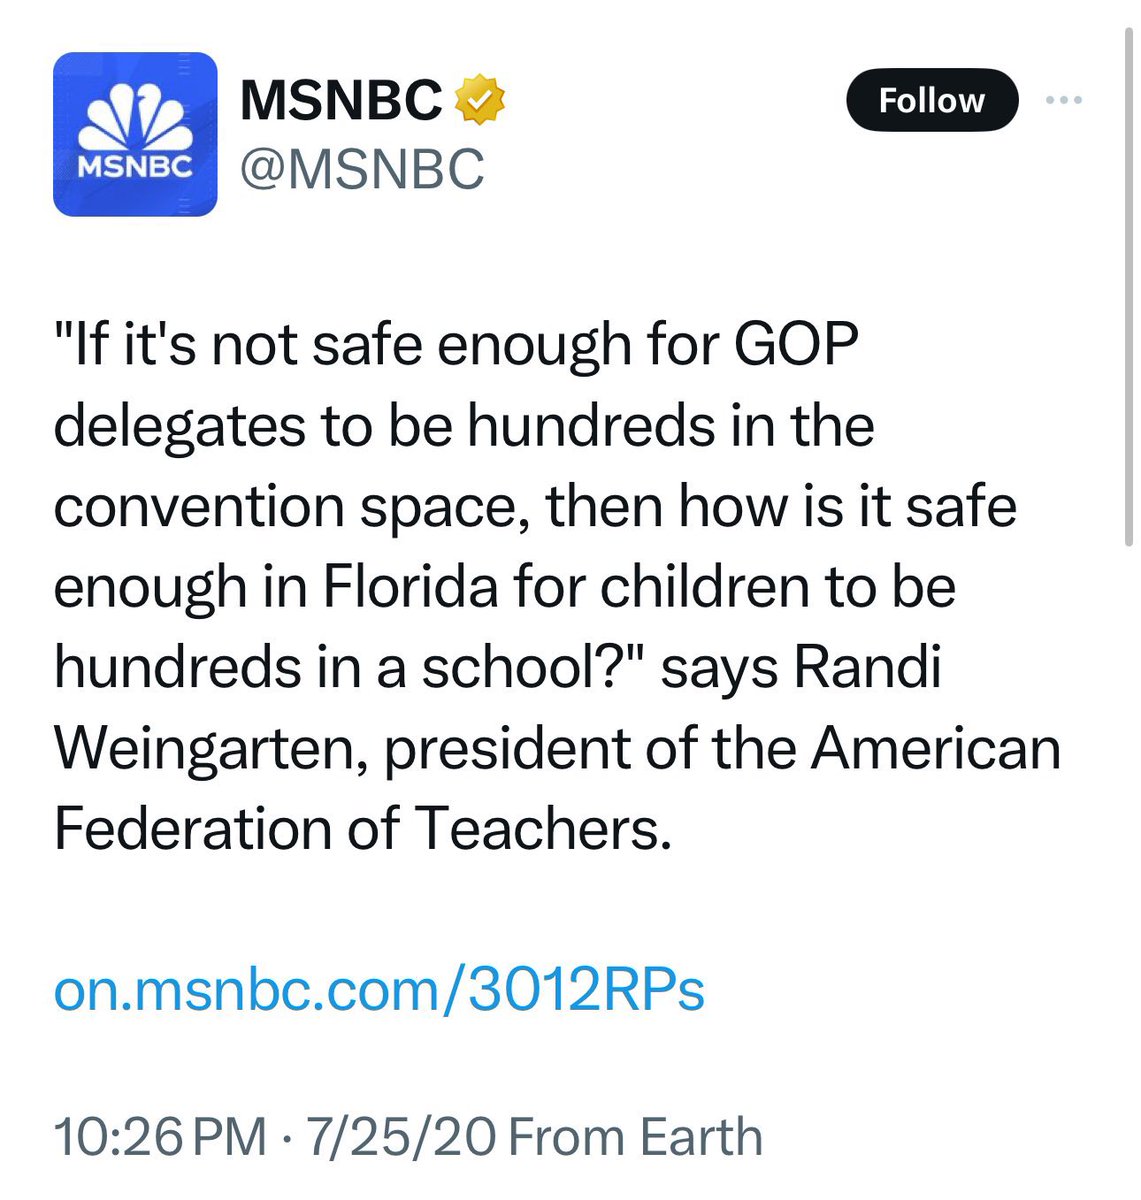Screen dimensions: 1141x1200
Task: Click the 10:26 PM timestamp
Action: coord(160,1137)
